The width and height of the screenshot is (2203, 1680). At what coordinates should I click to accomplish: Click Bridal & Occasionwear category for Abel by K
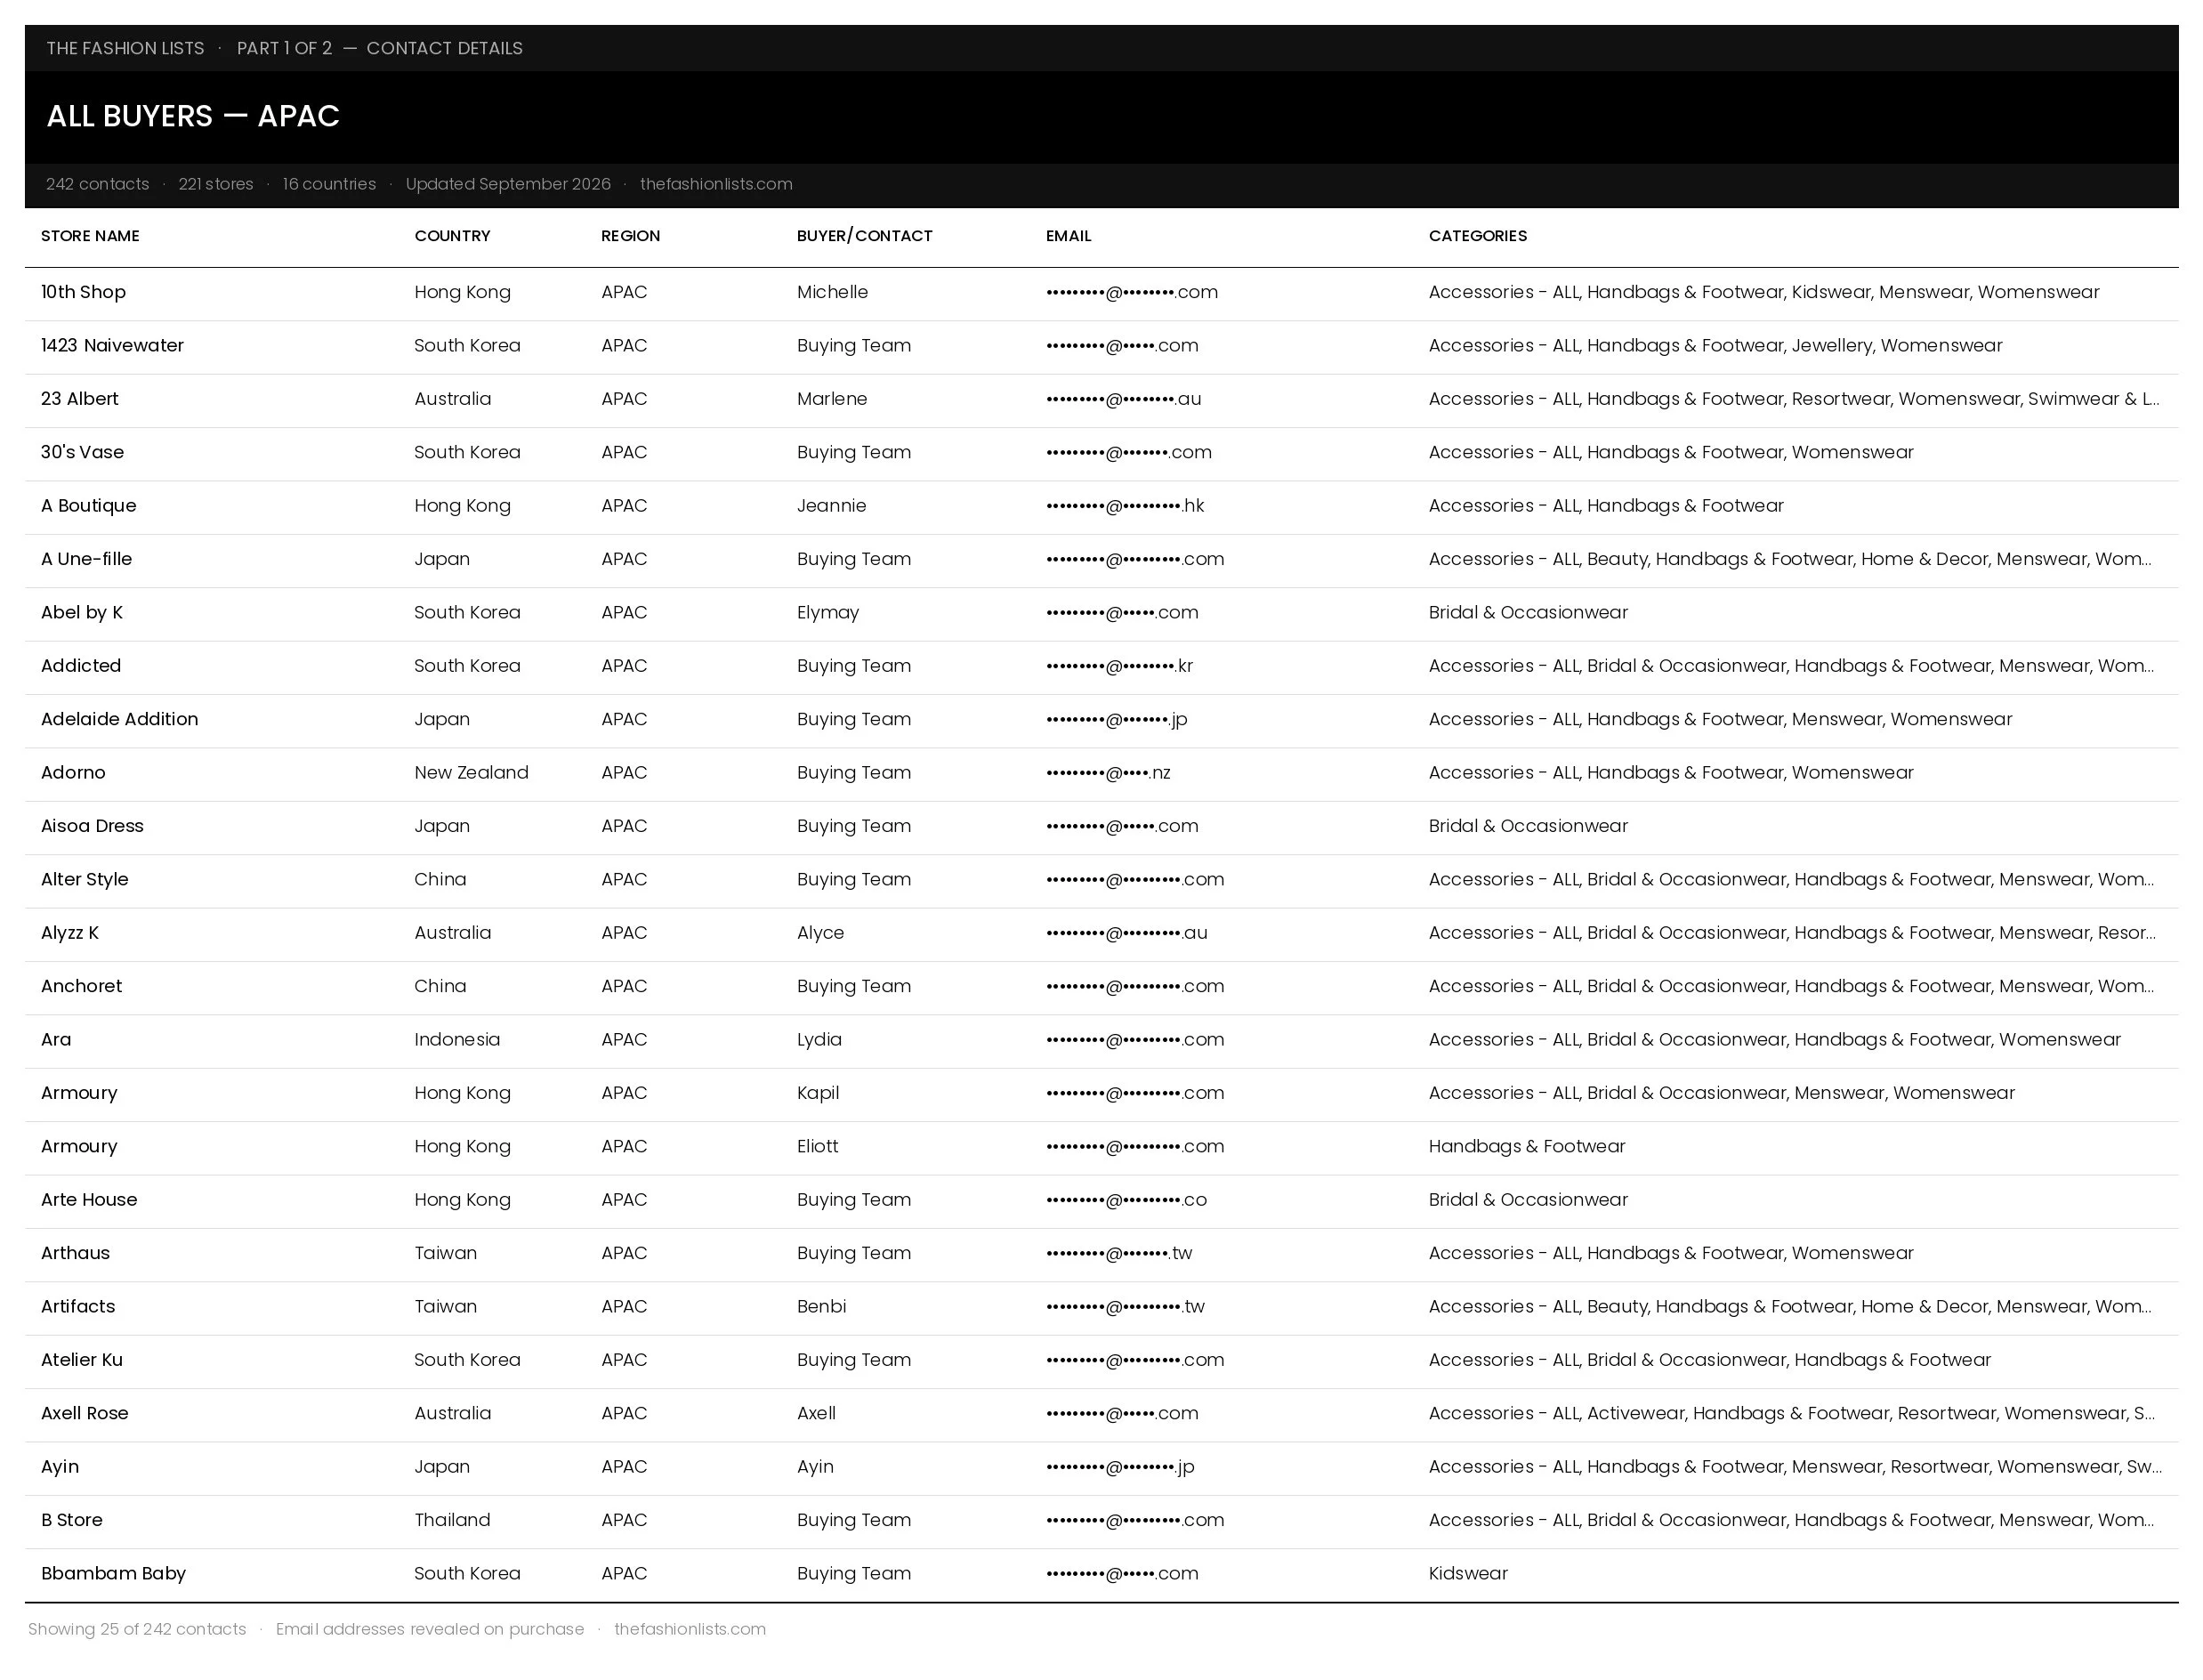click(x=1528, y=612)
